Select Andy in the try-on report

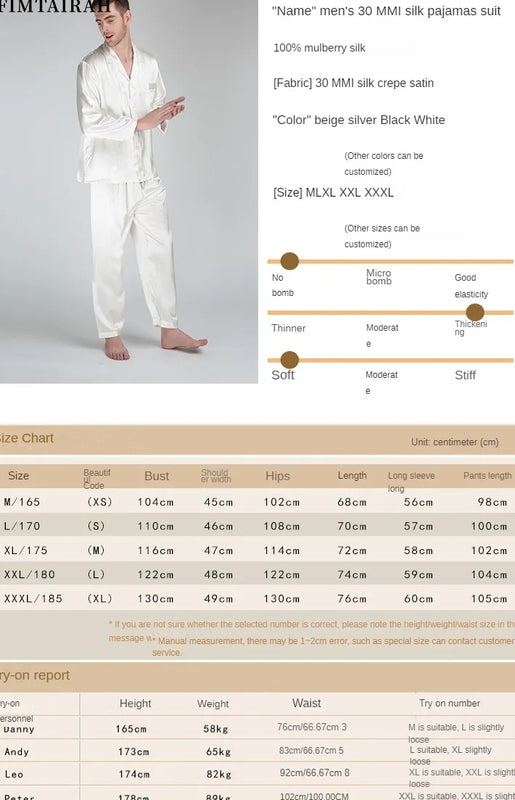(x=16, y=752)
